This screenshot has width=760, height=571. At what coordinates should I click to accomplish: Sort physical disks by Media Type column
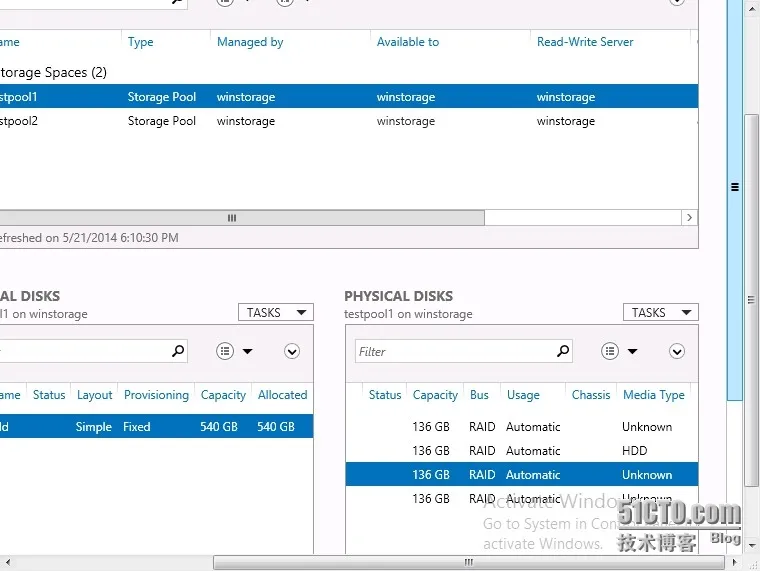(x=654, y=395)
